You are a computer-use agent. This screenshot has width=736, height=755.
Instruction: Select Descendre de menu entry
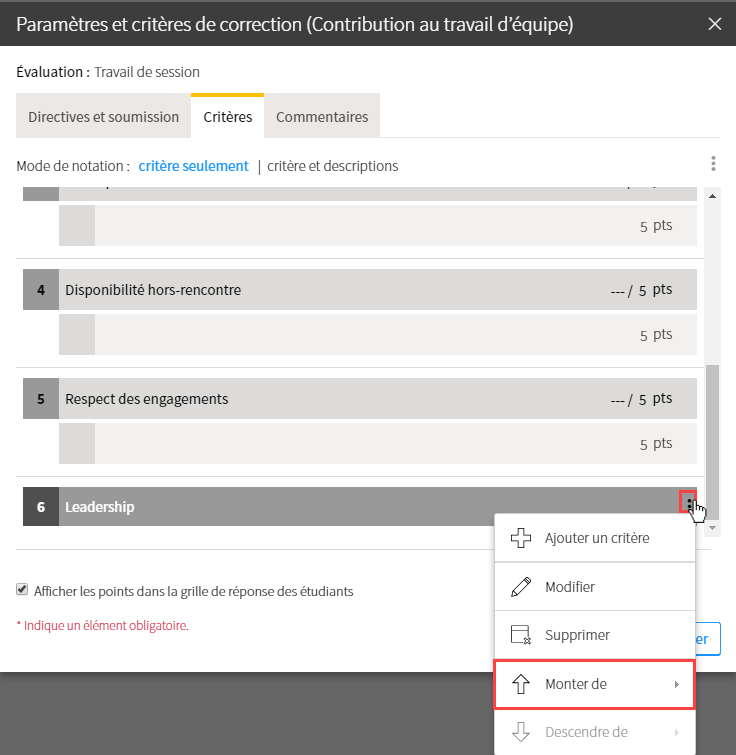pyautogui.click(x=595, y=732)
